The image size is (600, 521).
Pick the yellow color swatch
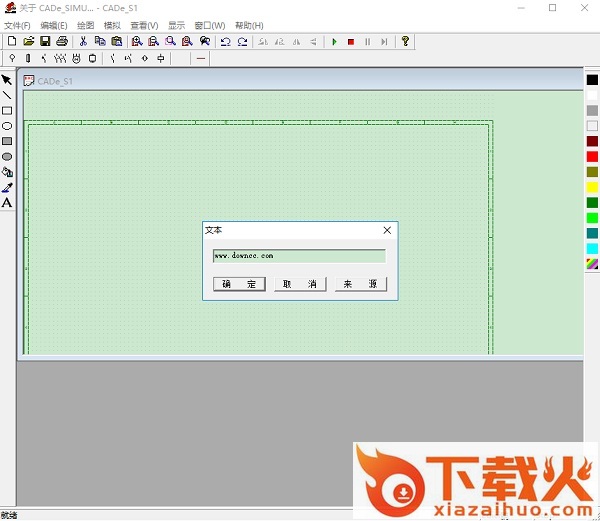pos(592,187)
